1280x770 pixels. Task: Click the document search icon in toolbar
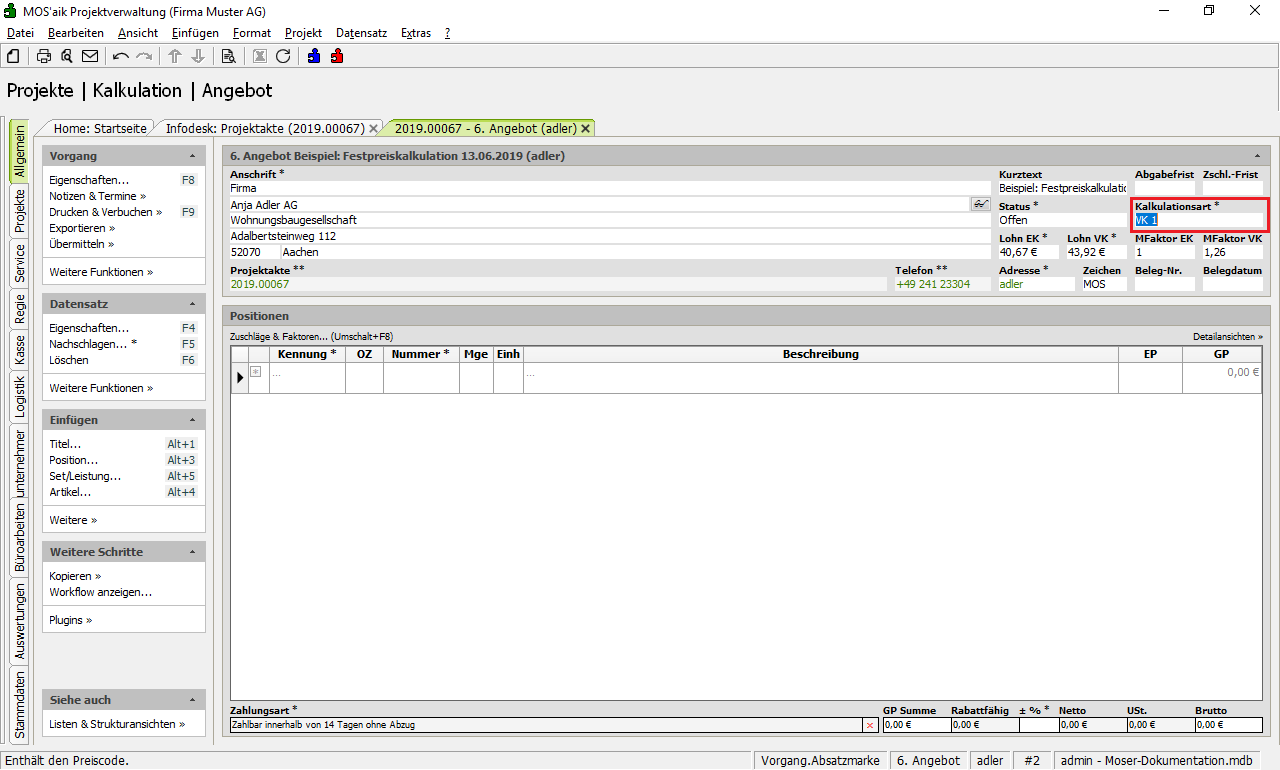pyautogui.click(x=228, y=56)
